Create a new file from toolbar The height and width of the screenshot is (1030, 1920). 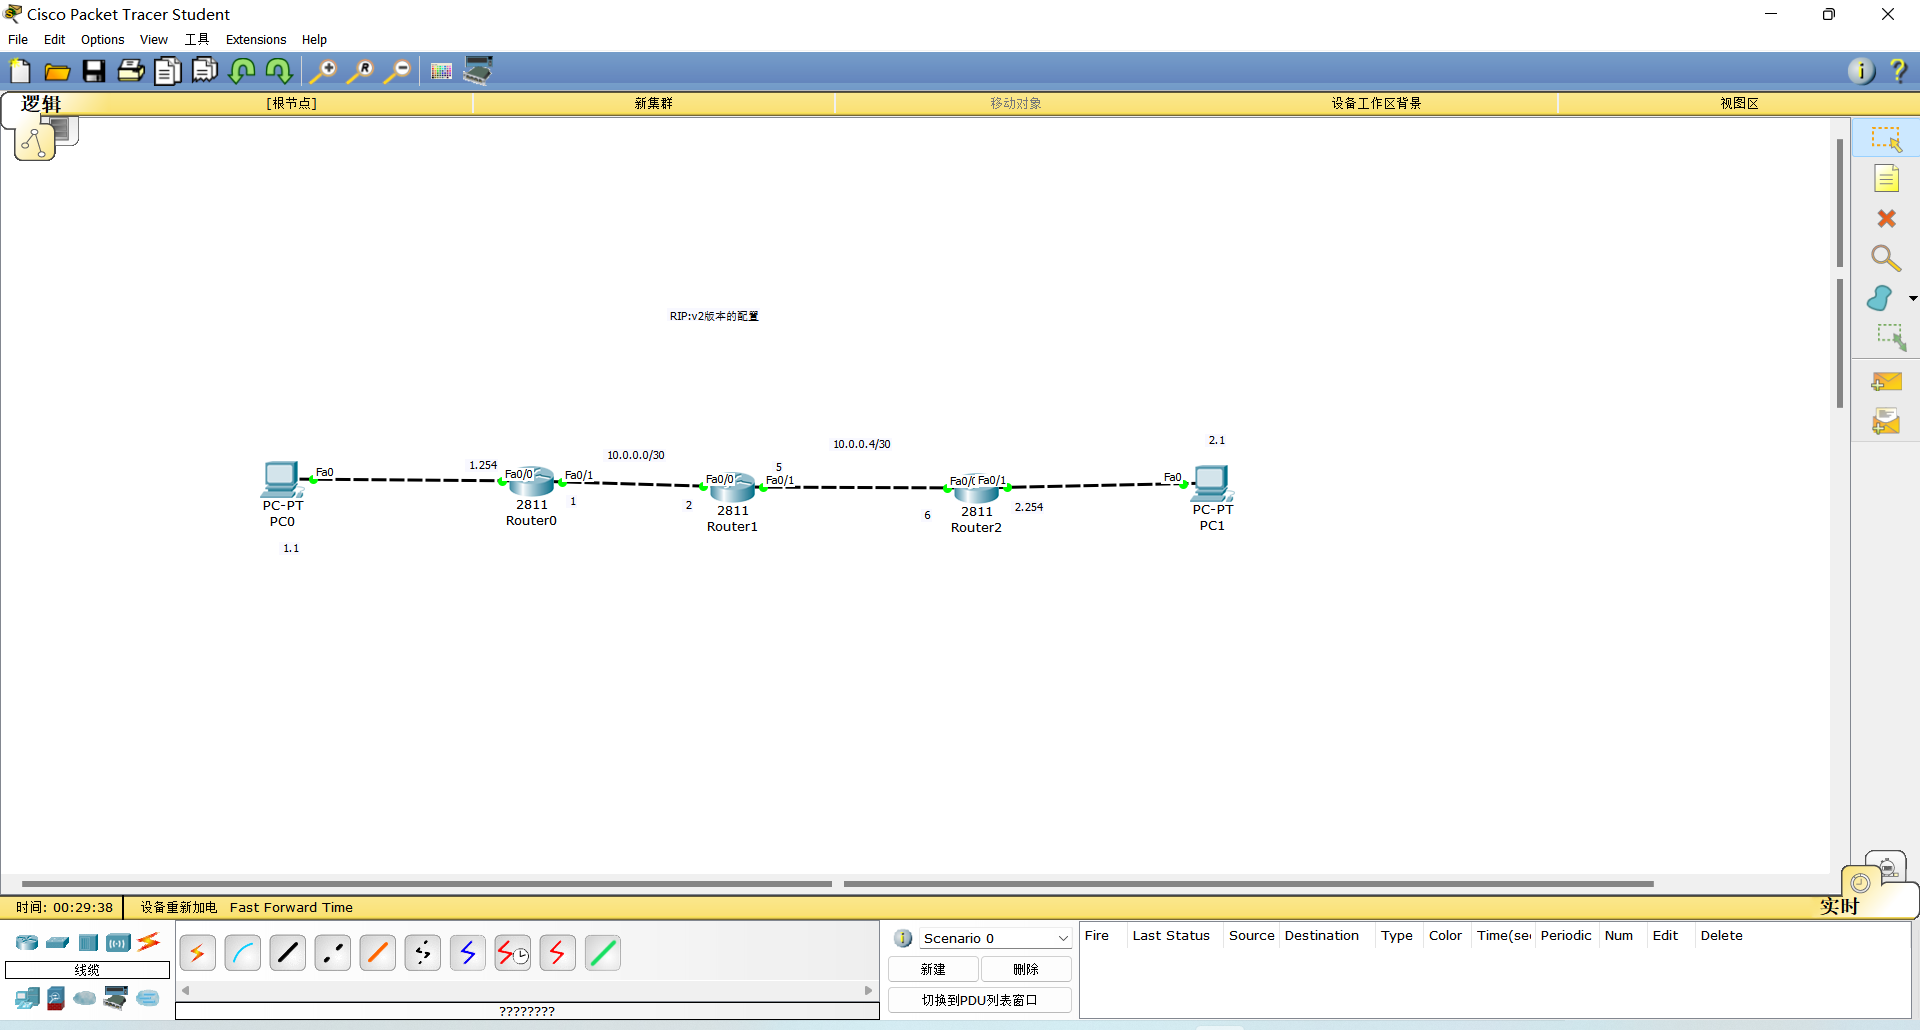click(20, 71)
